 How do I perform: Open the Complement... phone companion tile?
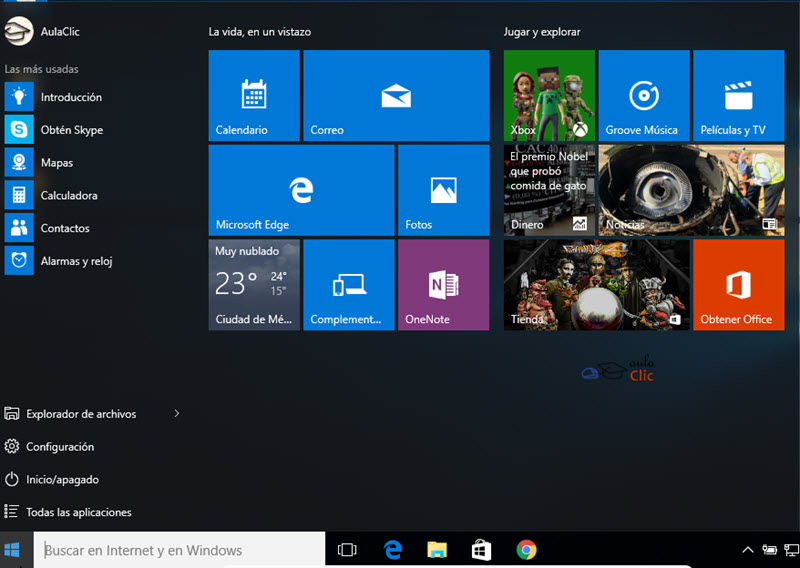[x=349, y=285]
